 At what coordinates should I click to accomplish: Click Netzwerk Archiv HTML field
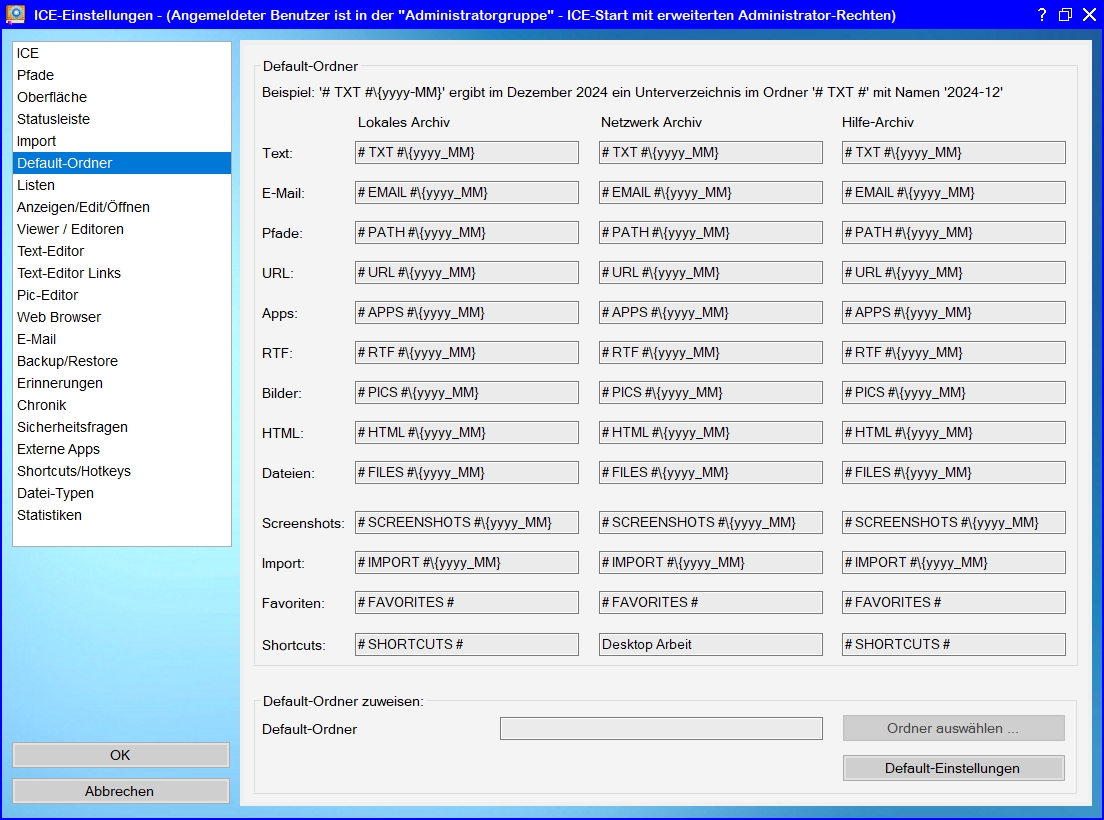[x=710, y=434]
